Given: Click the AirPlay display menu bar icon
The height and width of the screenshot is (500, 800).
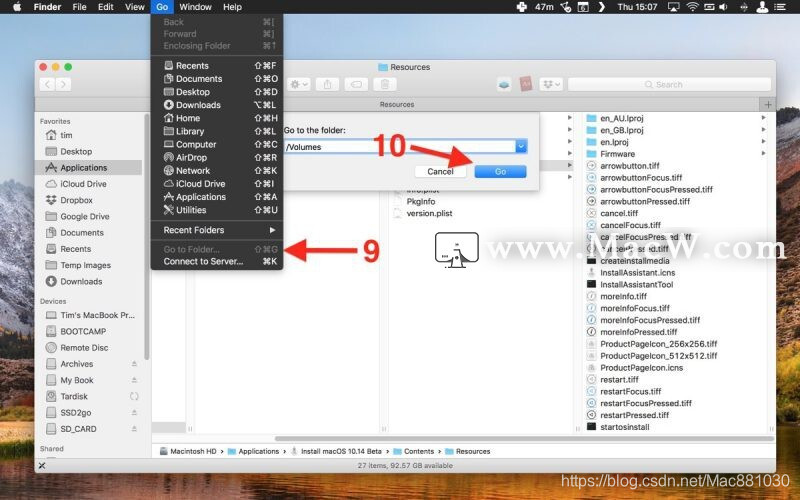Looking at the screenshot, I should (x=673, y=7).
